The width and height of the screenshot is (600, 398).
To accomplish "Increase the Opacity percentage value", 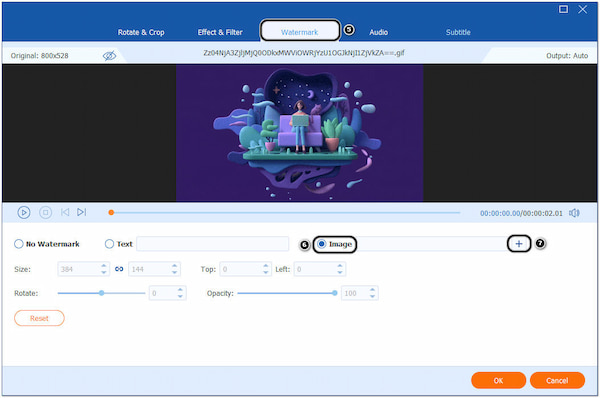I will [x=372, y=290].
